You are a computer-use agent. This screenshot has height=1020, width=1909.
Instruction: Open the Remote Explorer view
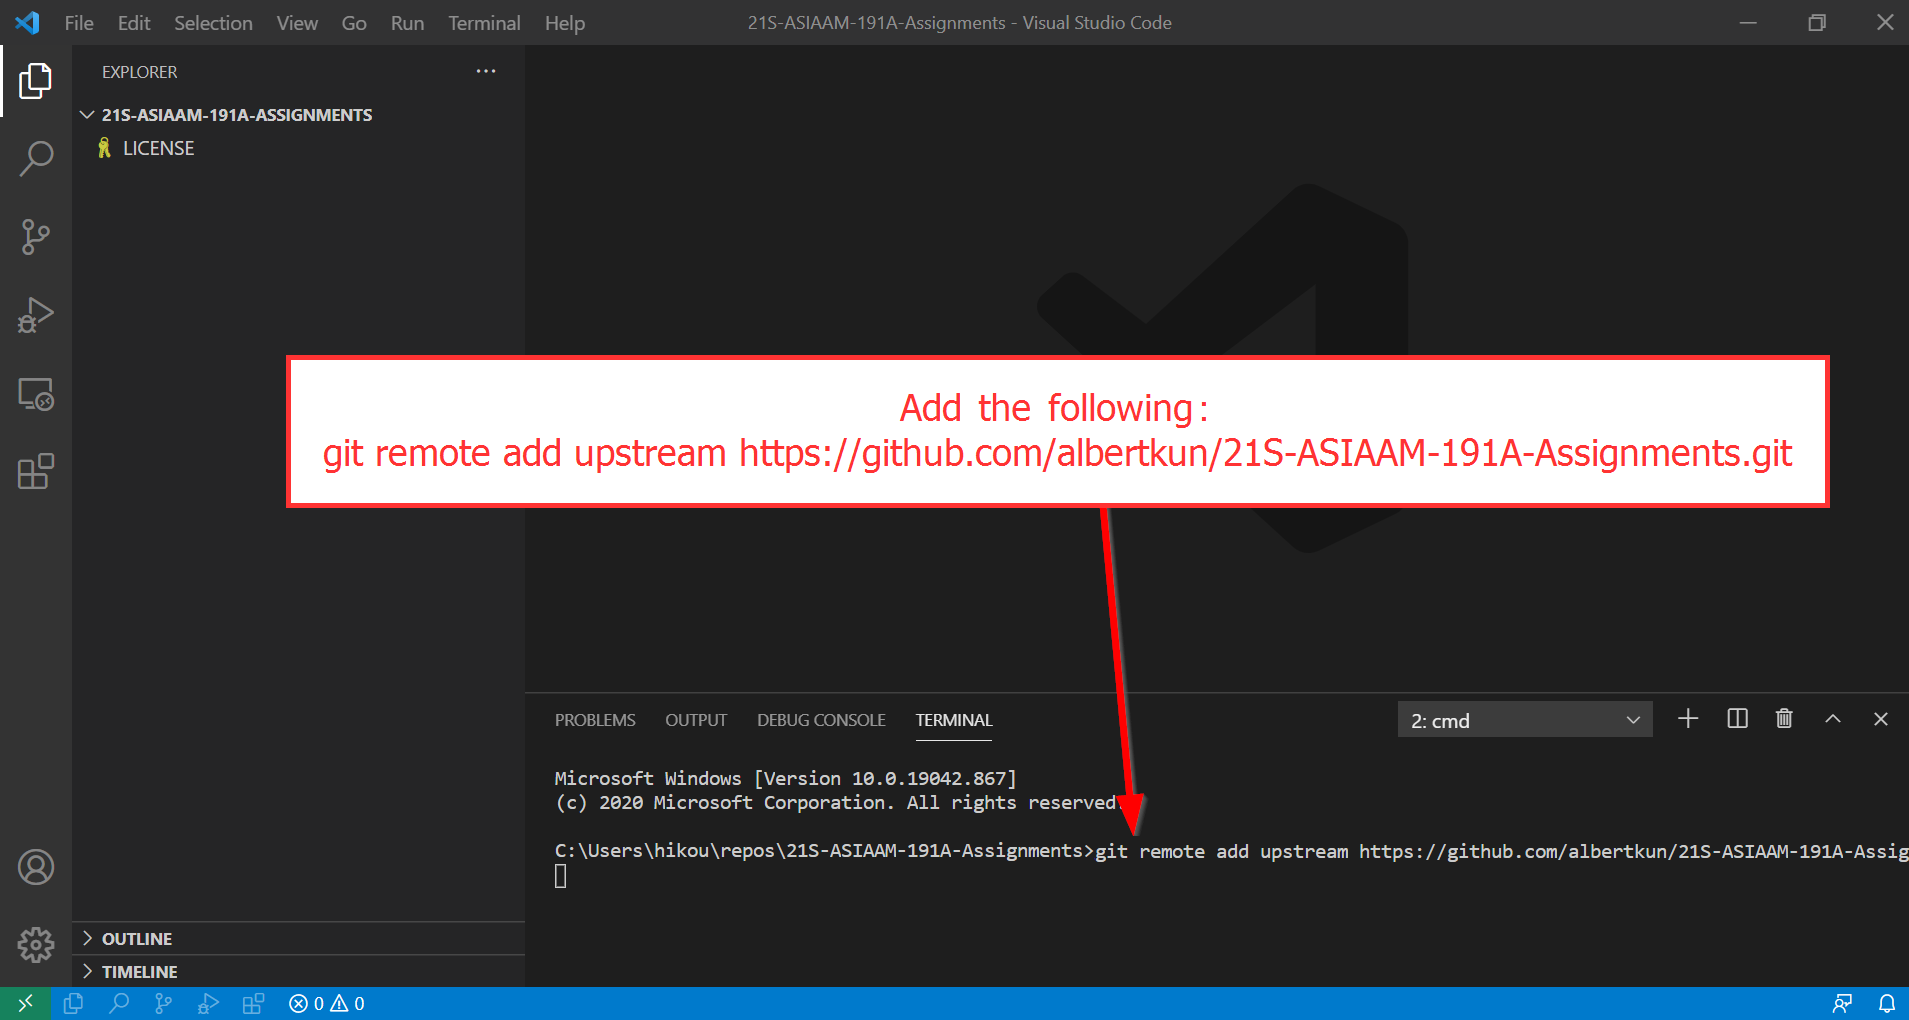[36, 394]
